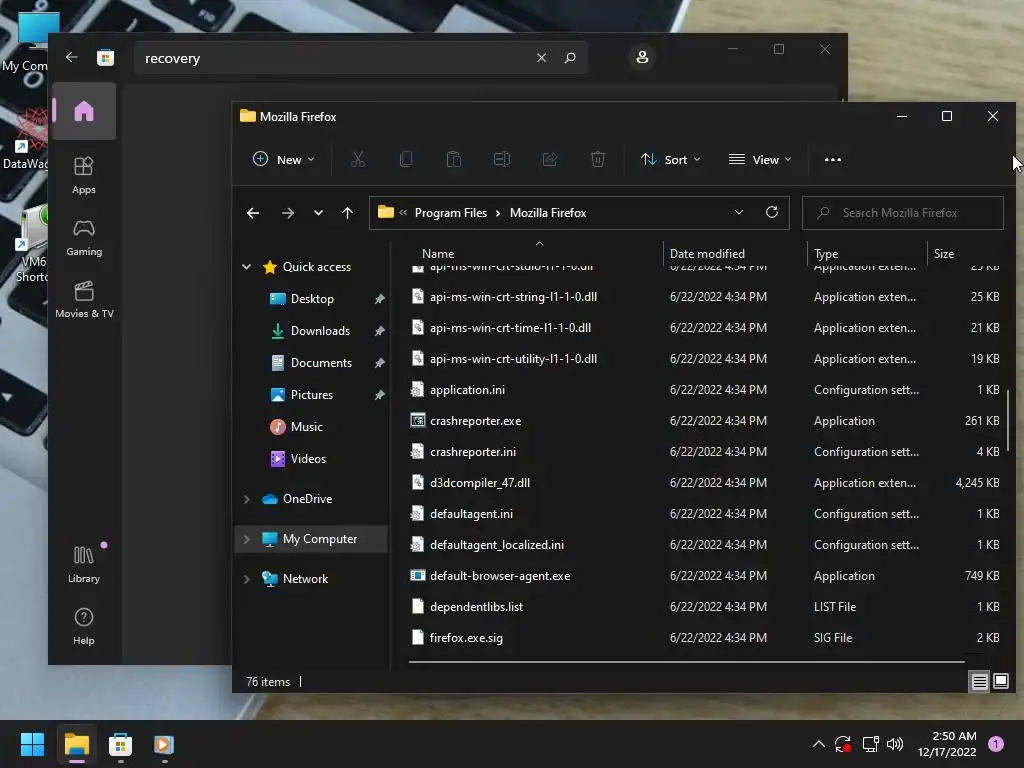The width and height of the screenshot is (1024, 768).
Task: Click the Search Mozilla Firefox field
Action: point(903,213)
